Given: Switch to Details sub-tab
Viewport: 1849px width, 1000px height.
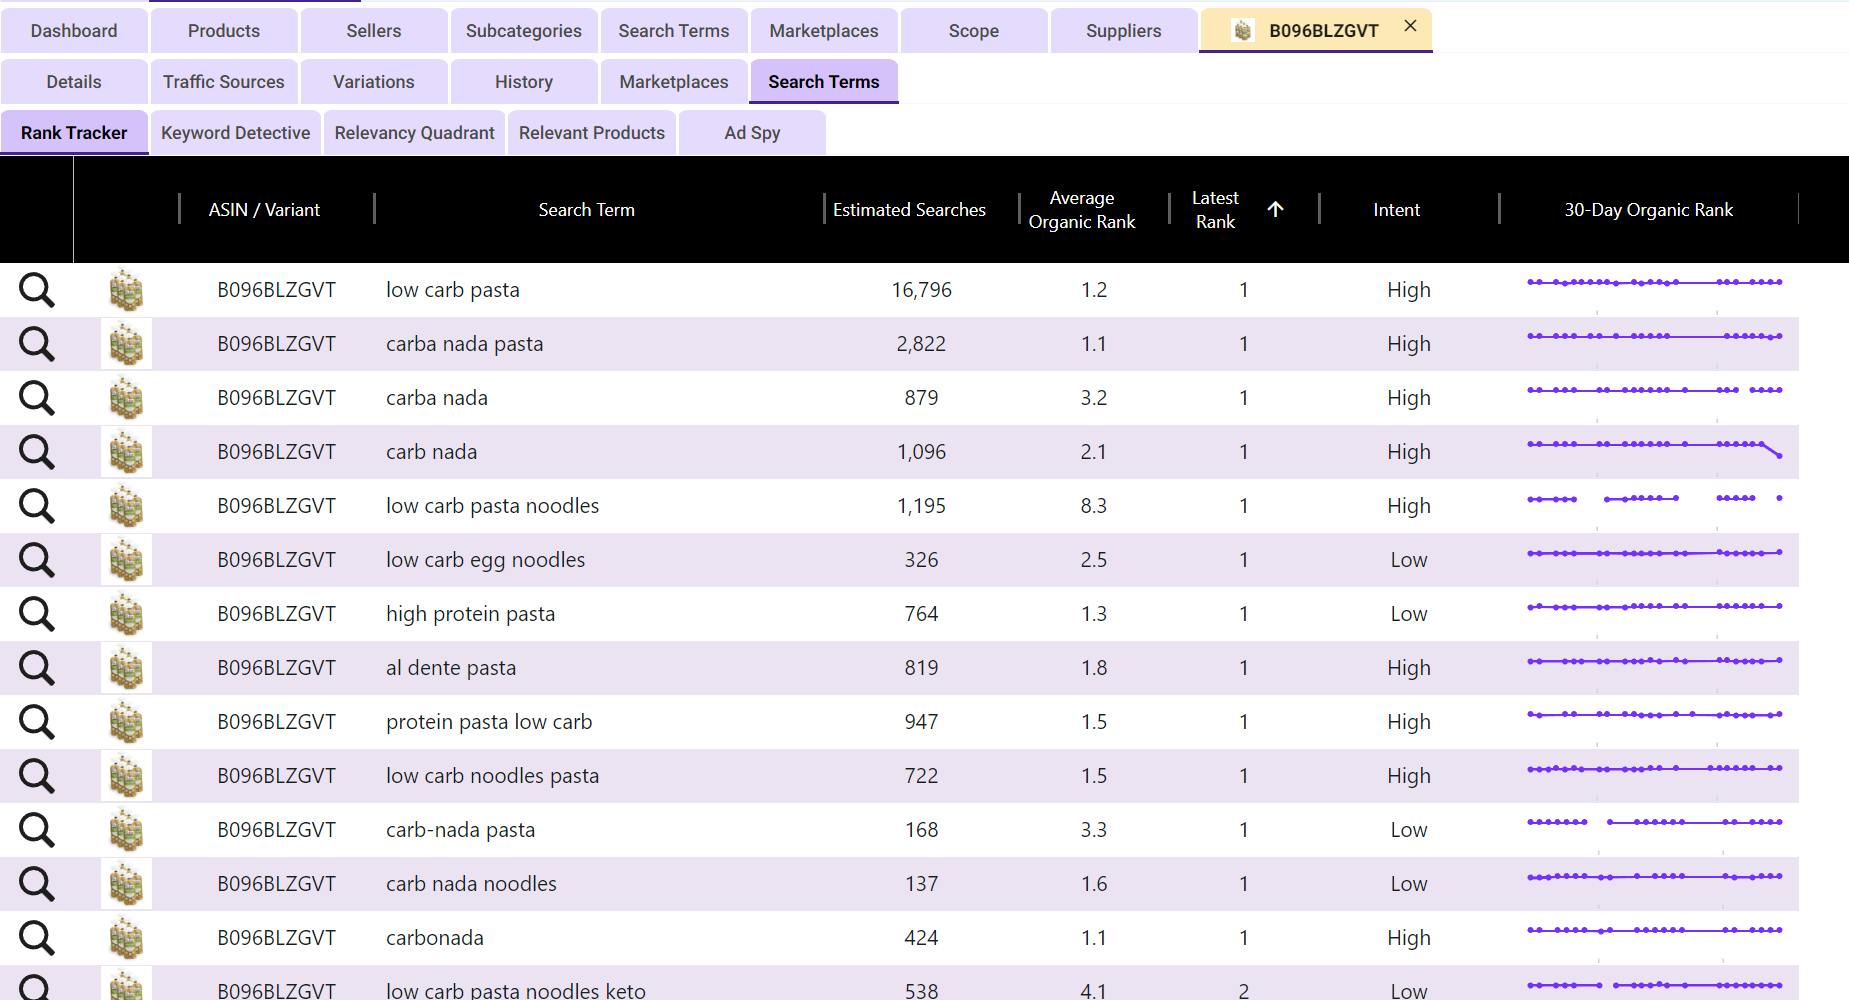Looking at the screenshot, I should pyautogui.click(x=74, y=82).
